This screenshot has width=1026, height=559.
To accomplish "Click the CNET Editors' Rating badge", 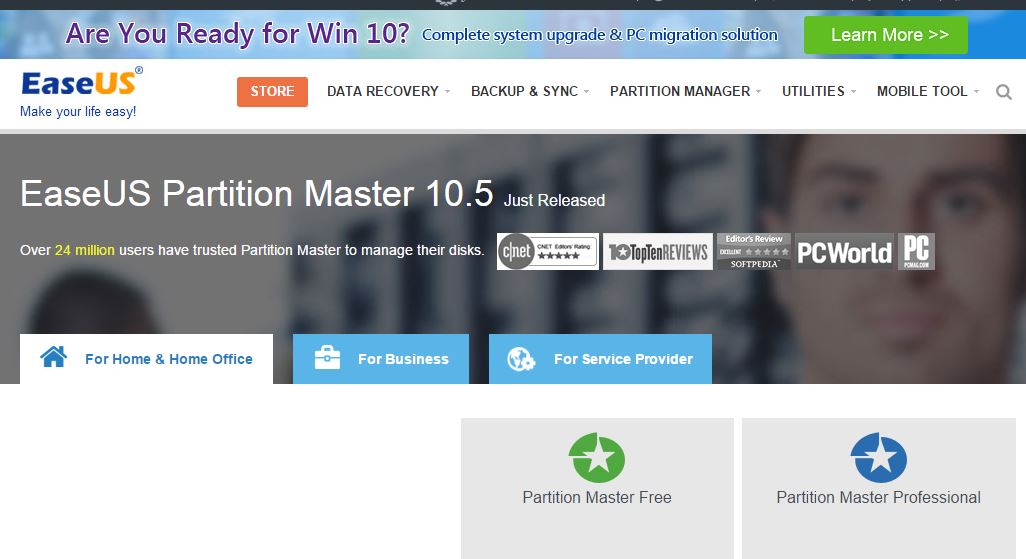I will coord(548,251).
